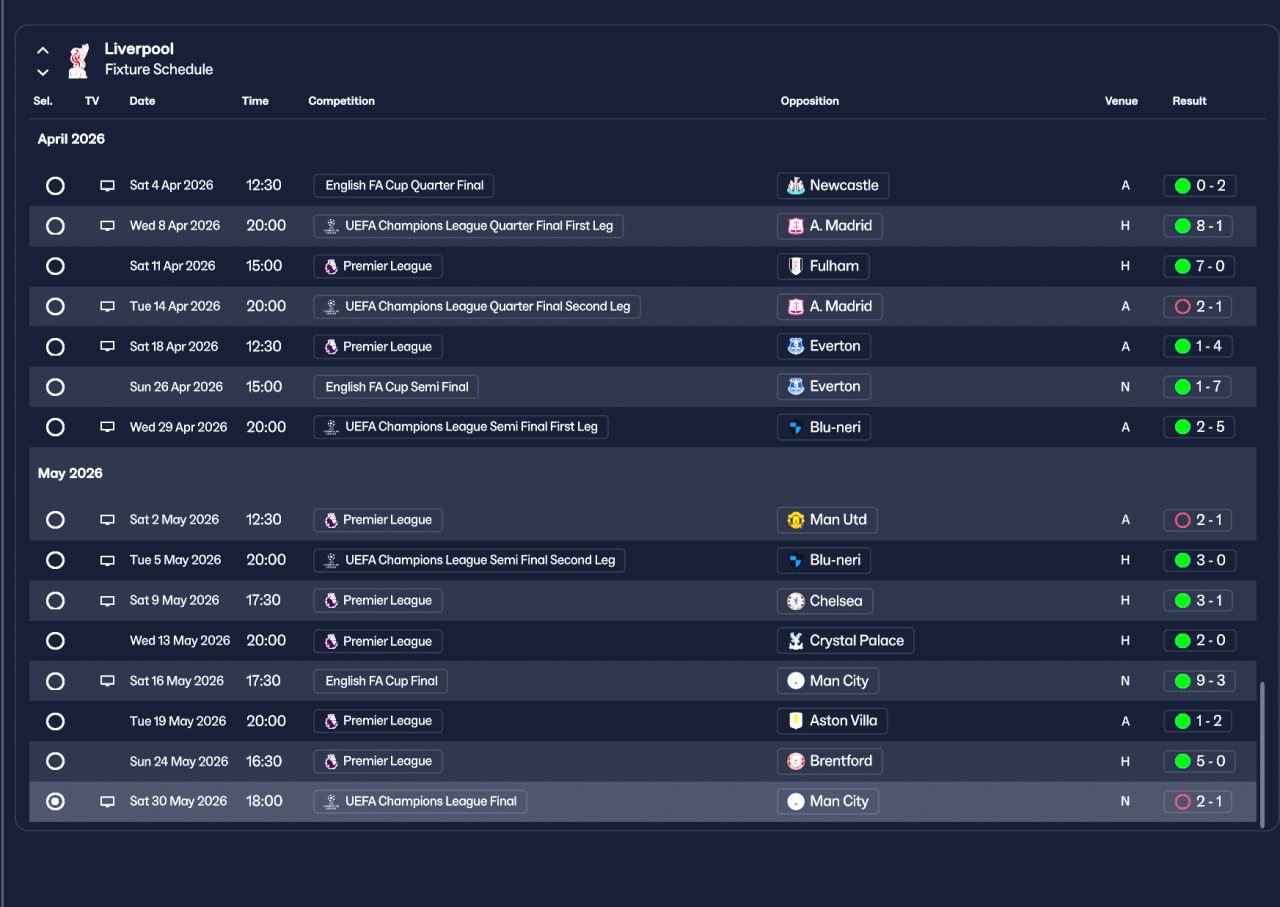The width and height of the screenshot is (1280, 907).
Task: Click the down chevron beside Fixture Schedule
Action: coord(43,72)
